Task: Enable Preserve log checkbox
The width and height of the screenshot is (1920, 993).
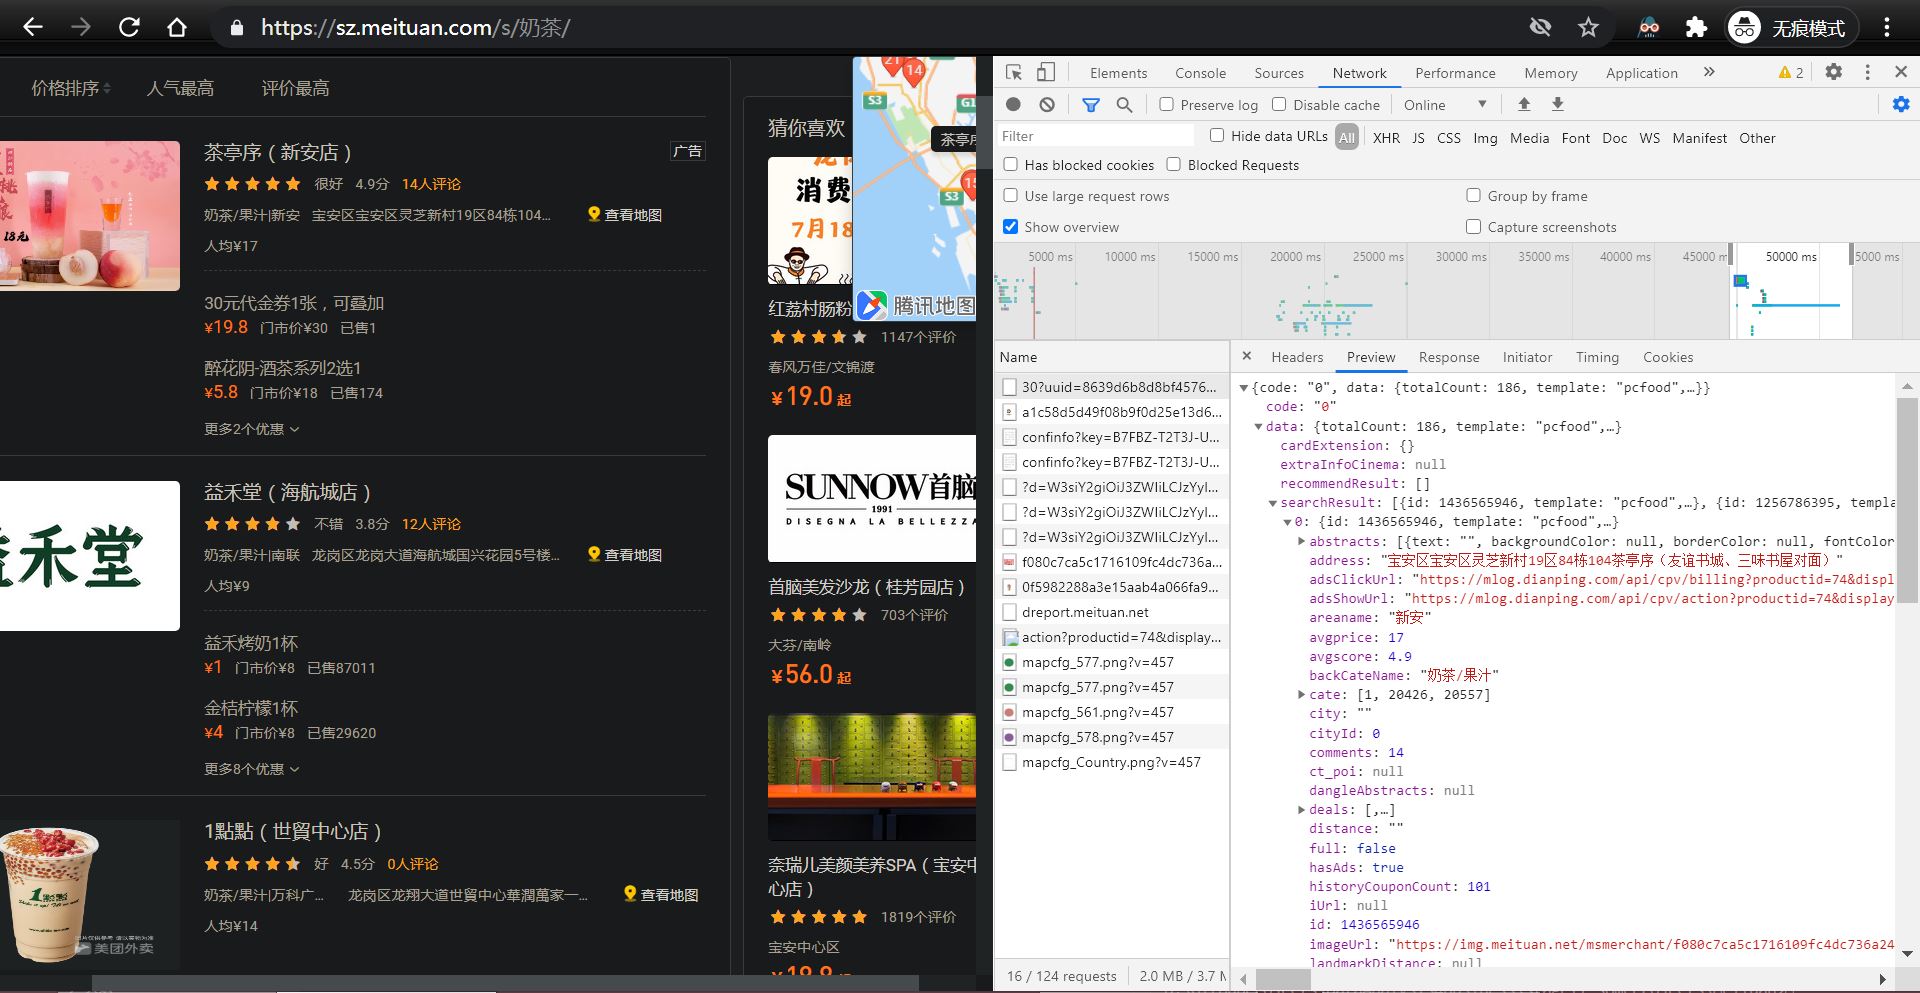Action: coord(1166,104)
